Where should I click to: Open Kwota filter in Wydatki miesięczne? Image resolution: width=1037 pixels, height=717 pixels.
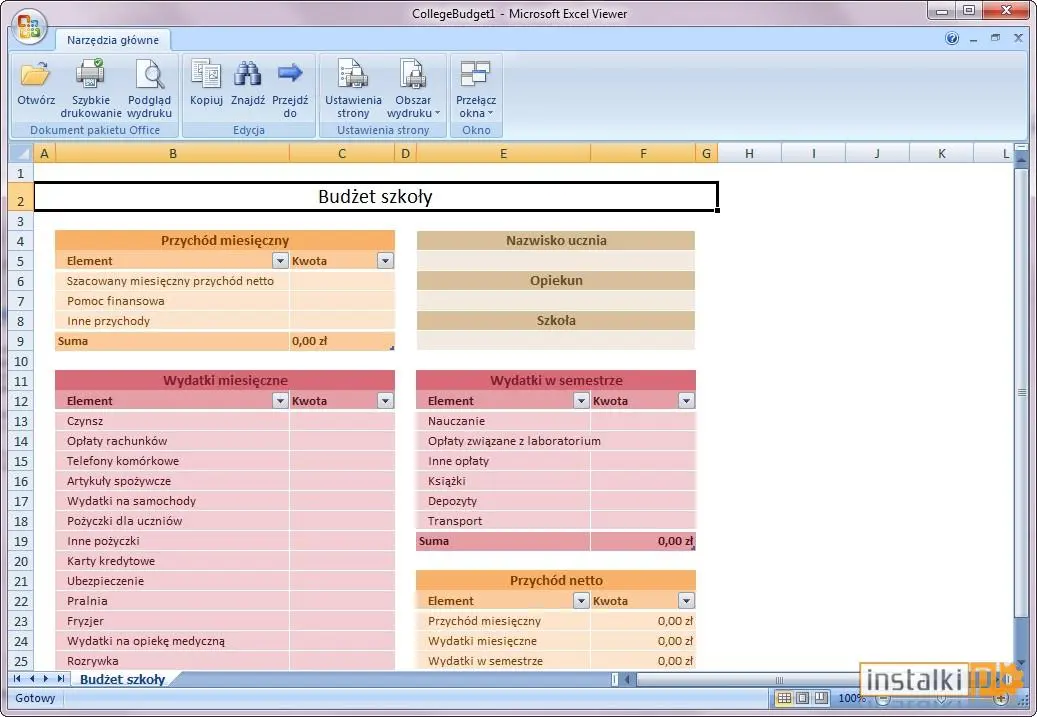[x=386, y=401]
